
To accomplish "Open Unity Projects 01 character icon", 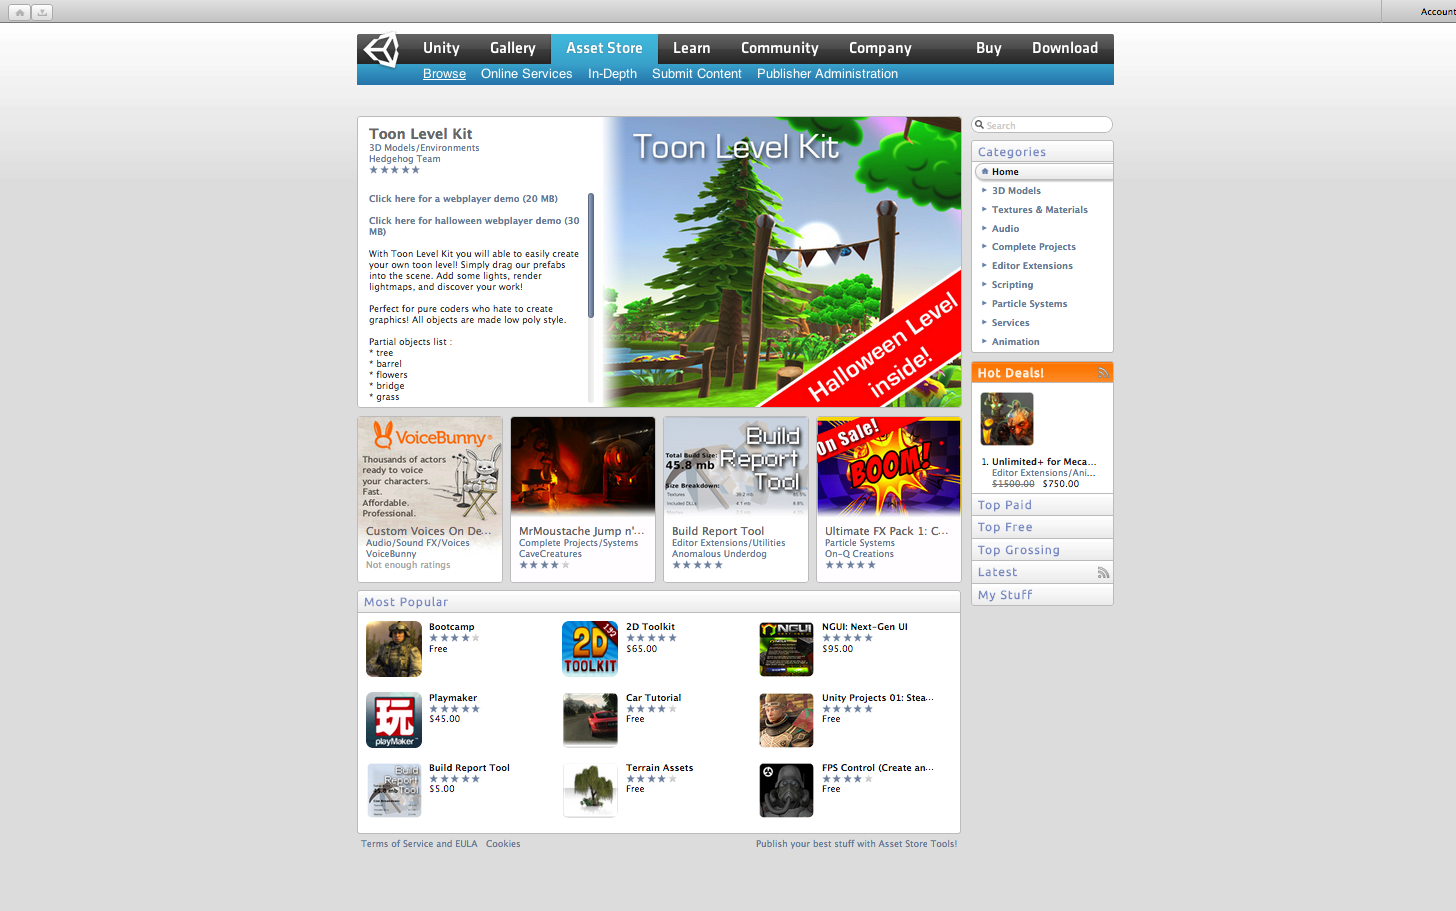I will pos(786,720).
